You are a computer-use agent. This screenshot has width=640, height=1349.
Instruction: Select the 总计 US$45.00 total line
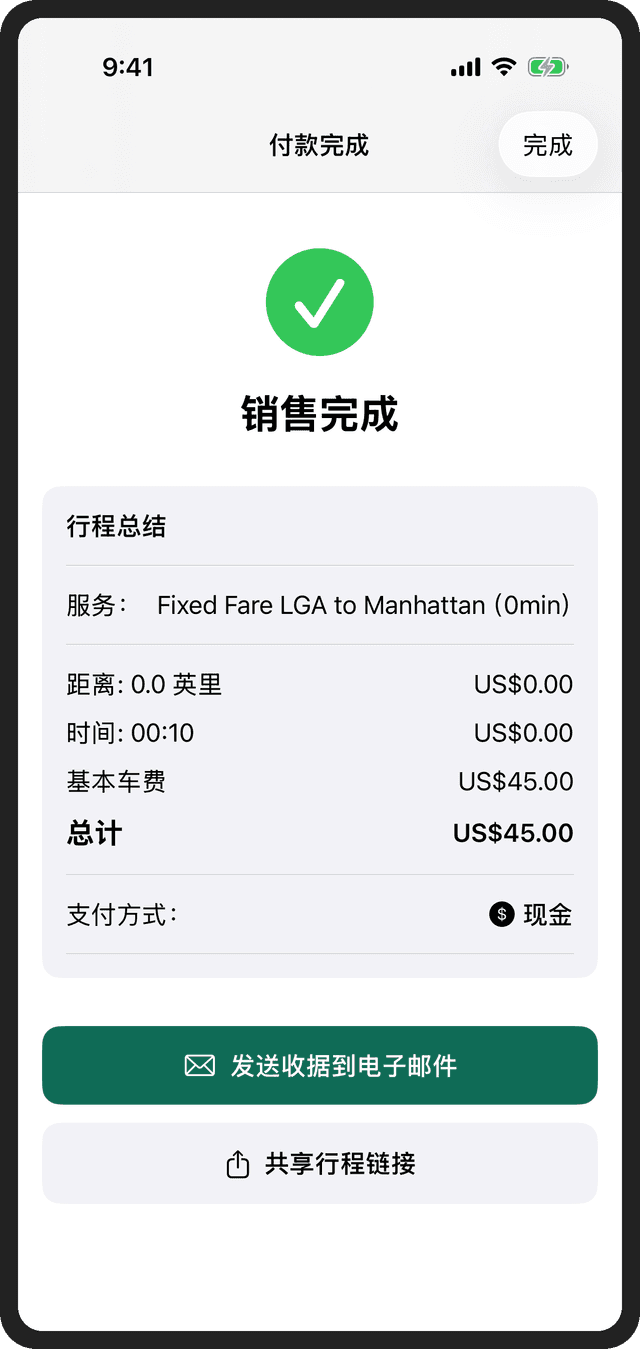coord(320,832)
